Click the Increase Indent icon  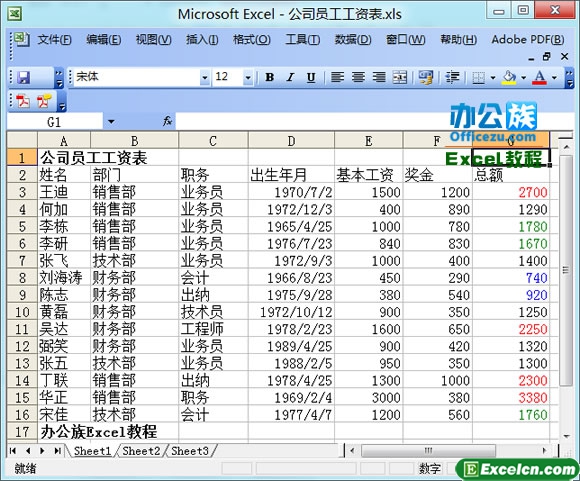coord(452,77)
